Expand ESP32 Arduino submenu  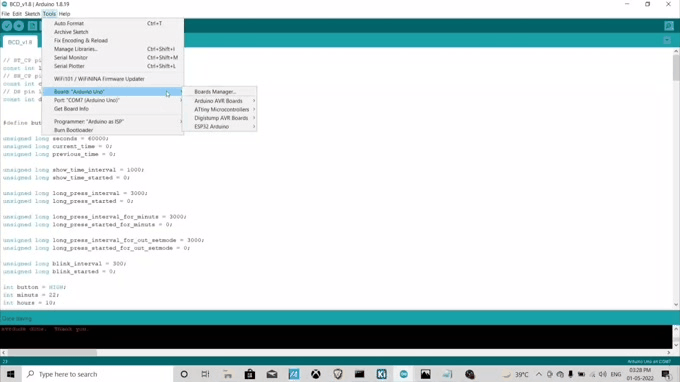tap(219, 127)
